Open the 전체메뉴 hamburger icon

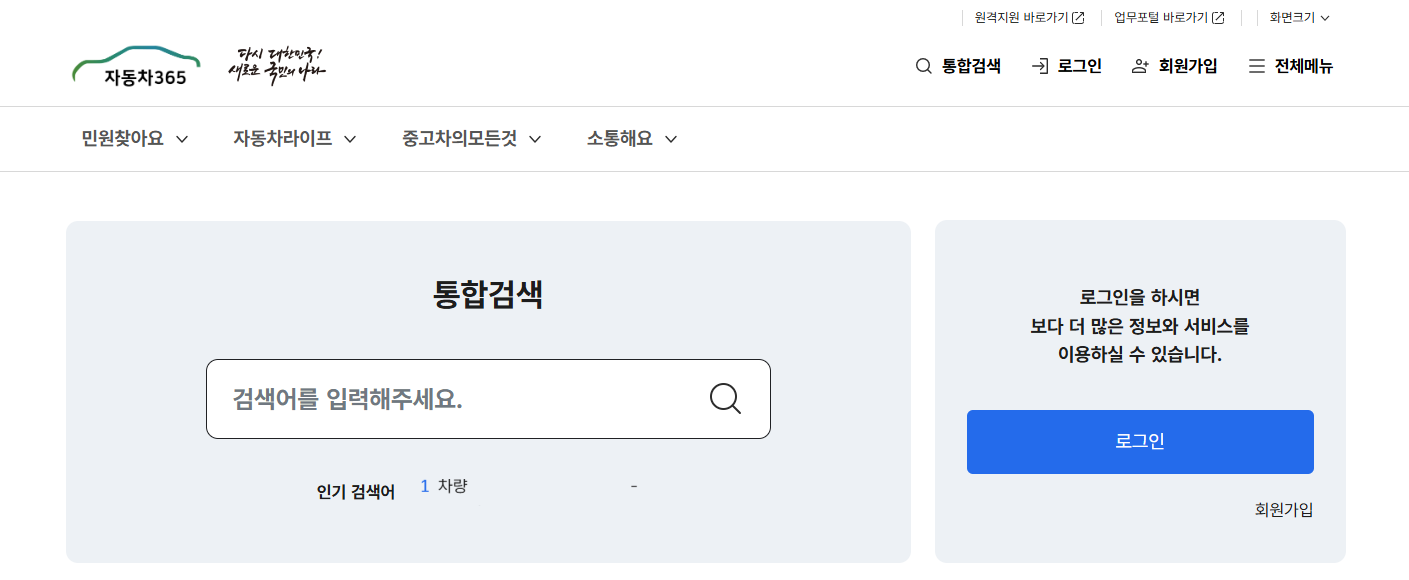pos(1255,66)
